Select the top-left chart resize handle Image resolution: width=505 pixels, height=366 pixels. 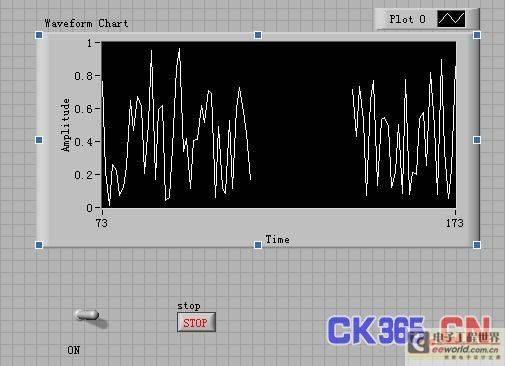[39, 35]
